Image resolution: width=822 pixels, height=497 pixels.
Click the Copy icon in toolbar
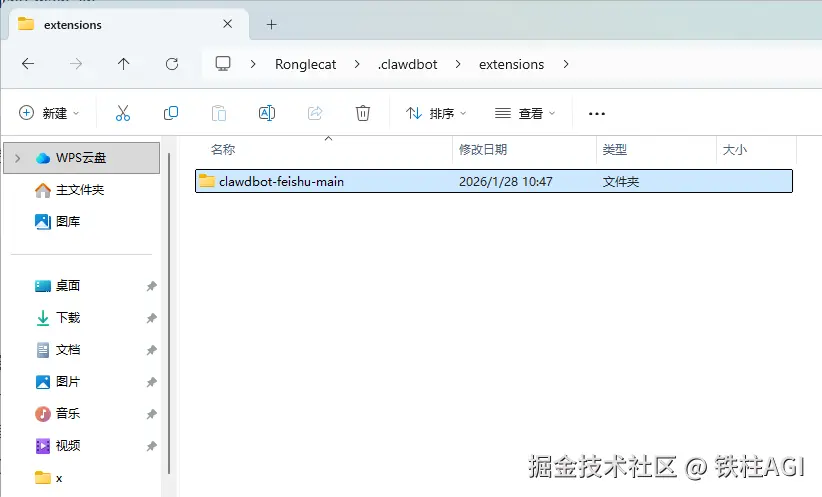coord(171,113)
